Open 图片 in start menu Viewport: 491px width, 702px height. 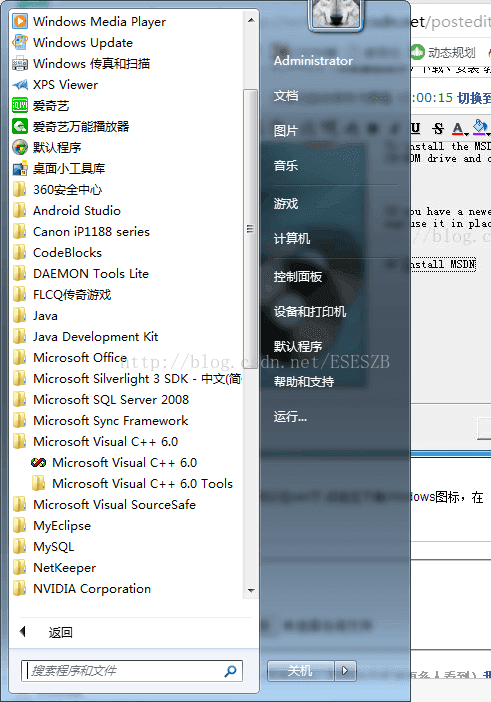(286, 131)
